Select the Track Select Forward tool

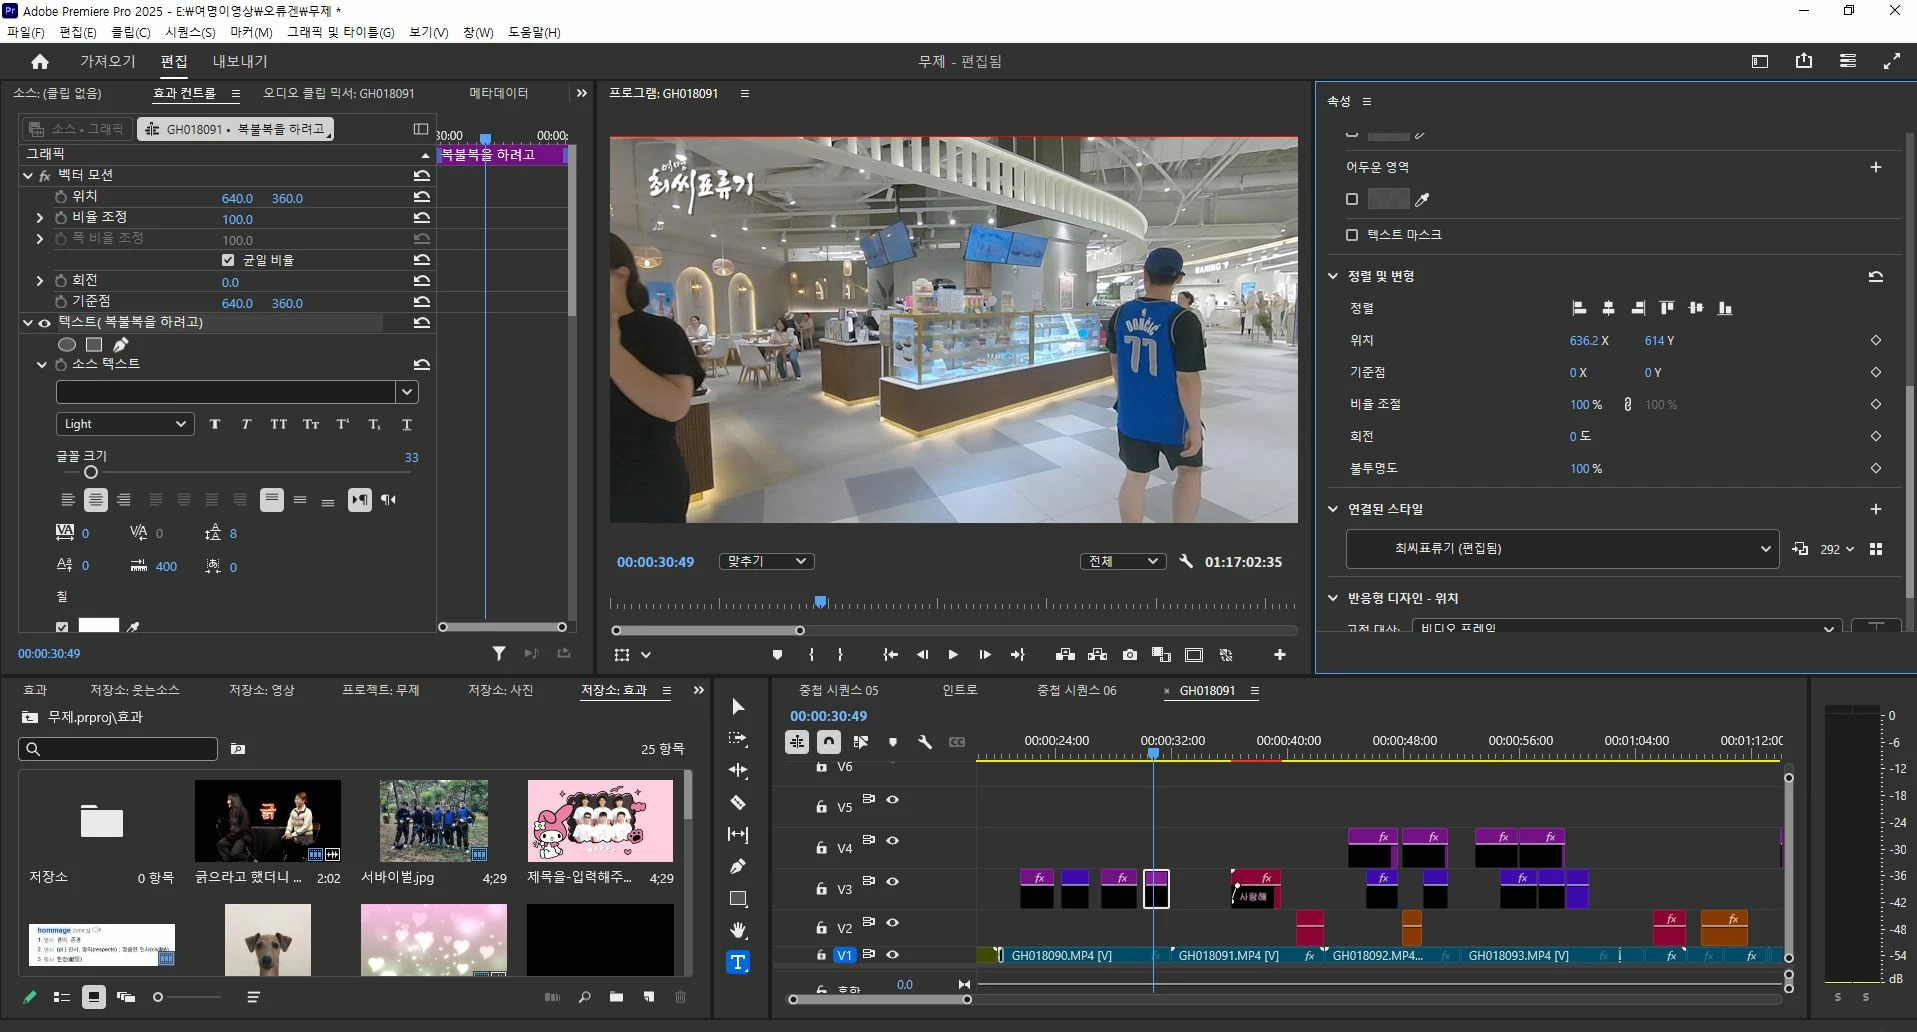[738, 739]
